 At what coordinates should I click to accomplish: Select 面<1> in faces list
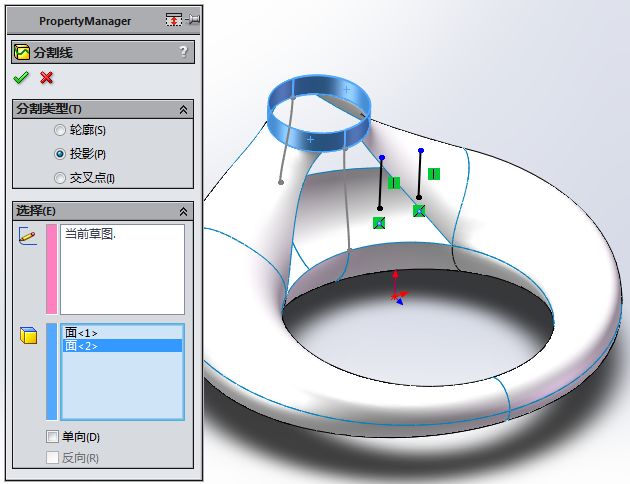(x=123, y=333)
